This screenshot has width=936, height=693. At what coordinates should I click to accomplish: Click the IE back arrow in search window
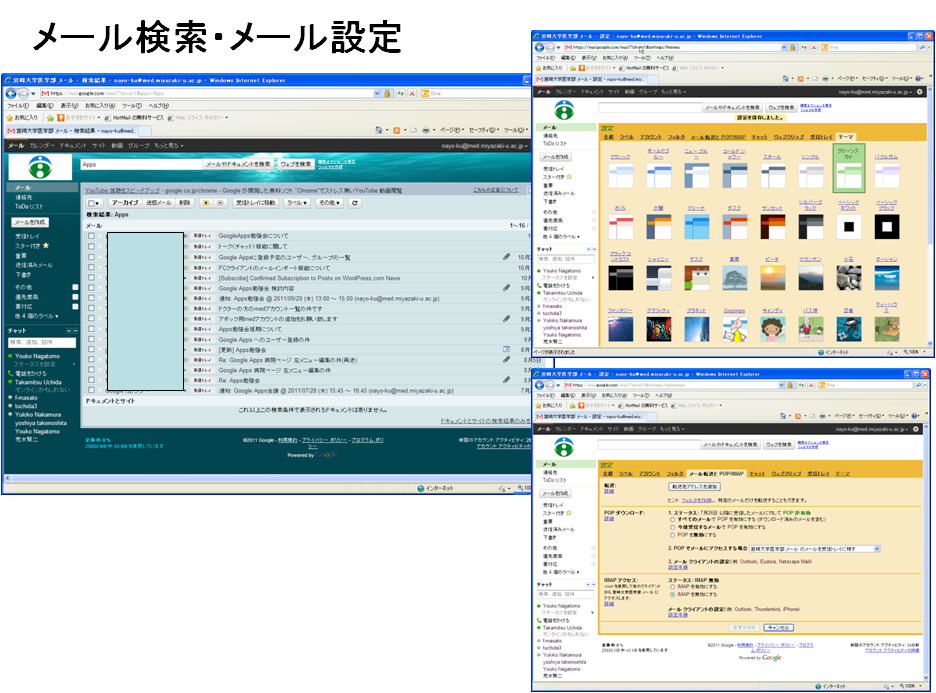[x=11, y=93]
